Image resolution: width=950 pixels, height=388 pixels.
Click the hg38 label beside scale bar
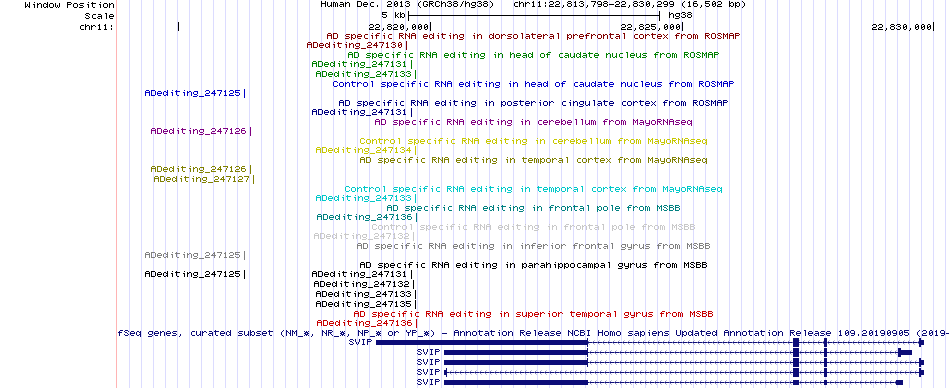679,16
